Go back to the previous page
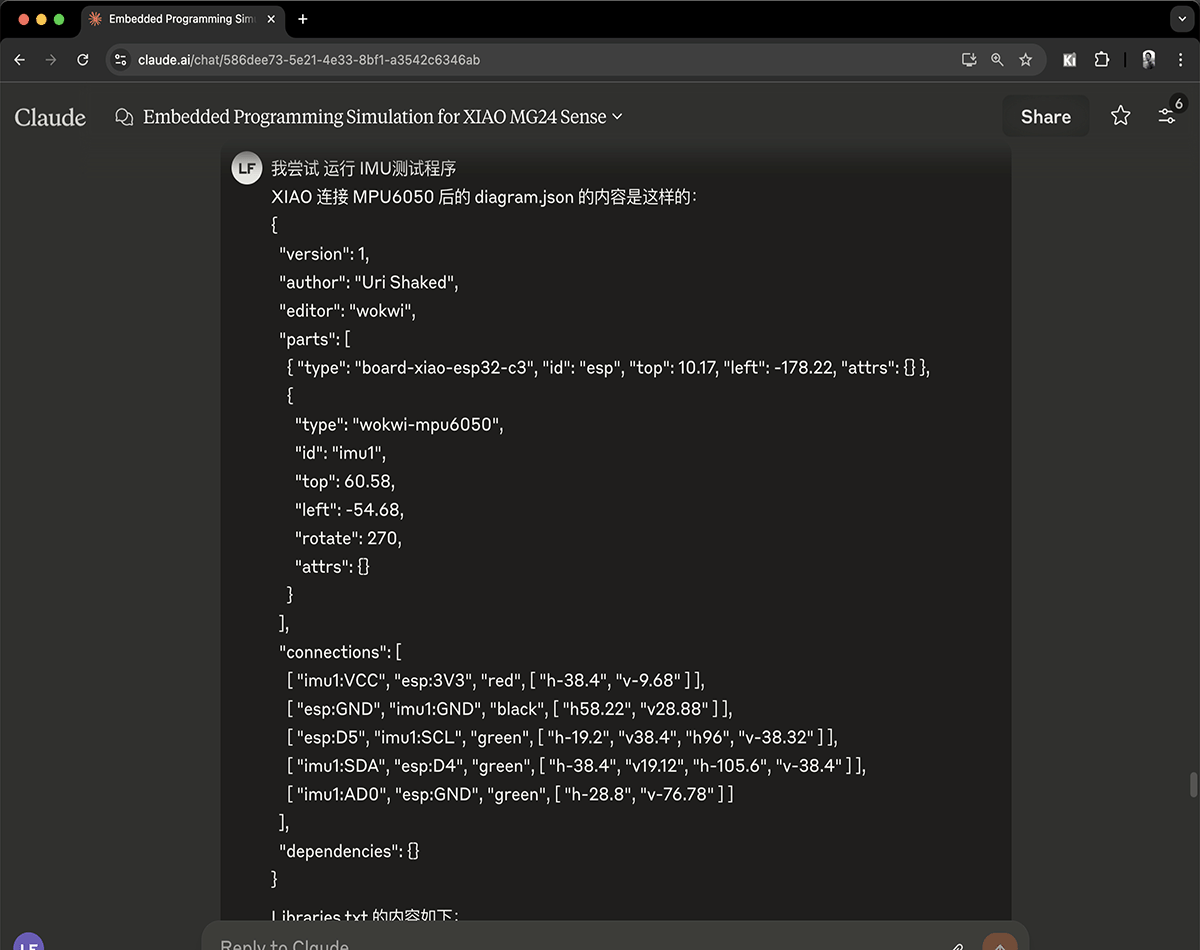Screen dimensions: 1200x950 tap(20, 60)
